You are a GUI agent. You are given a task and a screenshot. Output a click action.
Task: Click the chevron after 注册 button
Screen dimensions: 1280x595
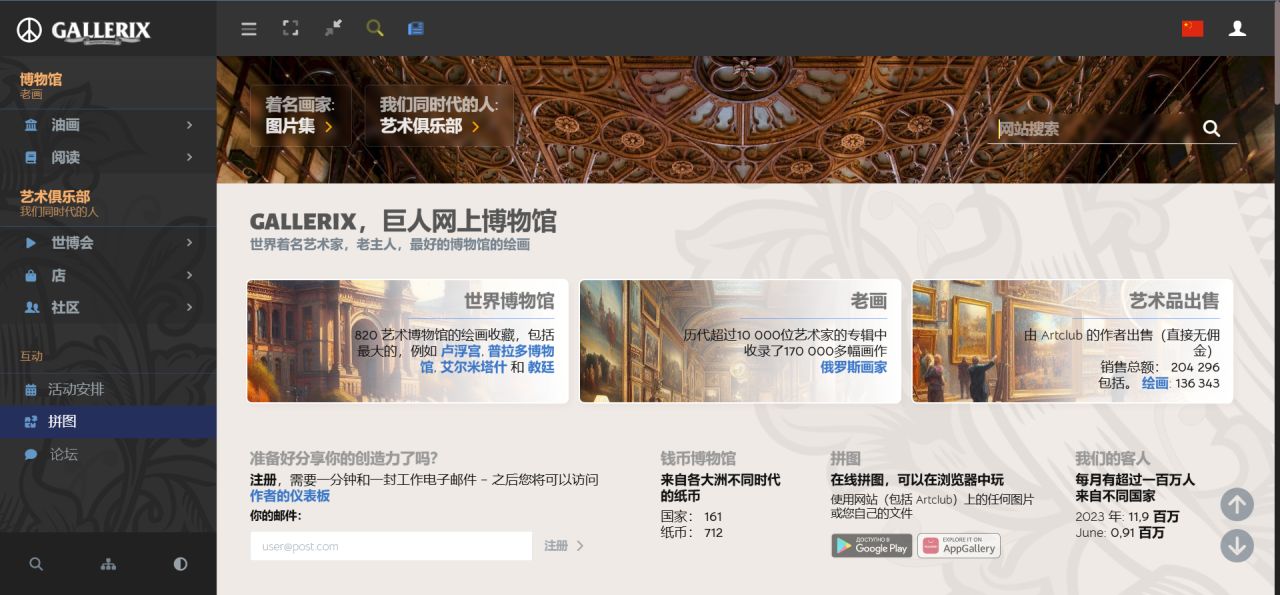pos(580,546)
